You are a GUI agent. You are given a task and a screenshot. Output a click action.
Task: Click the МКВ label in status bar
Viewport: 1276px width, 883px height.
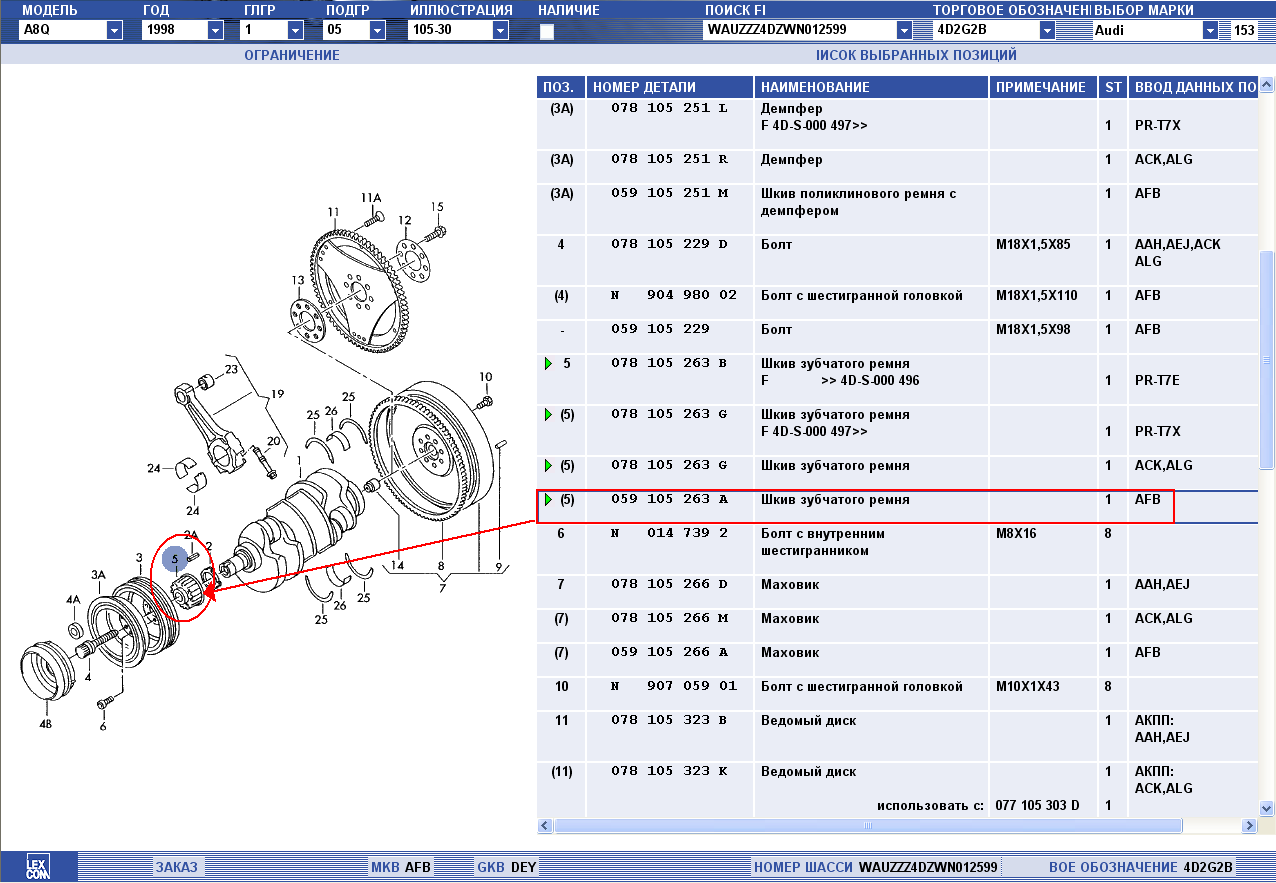coord(385,867)
